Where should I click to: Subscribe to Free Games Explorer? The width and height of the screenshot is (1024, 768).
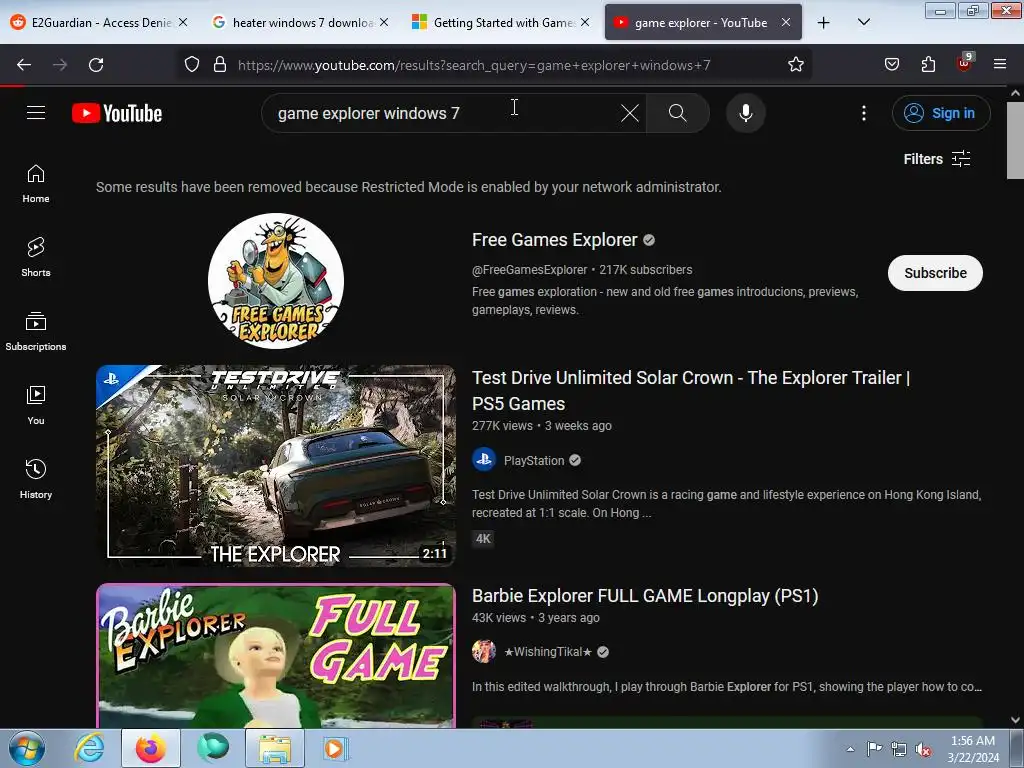point(935,273)
